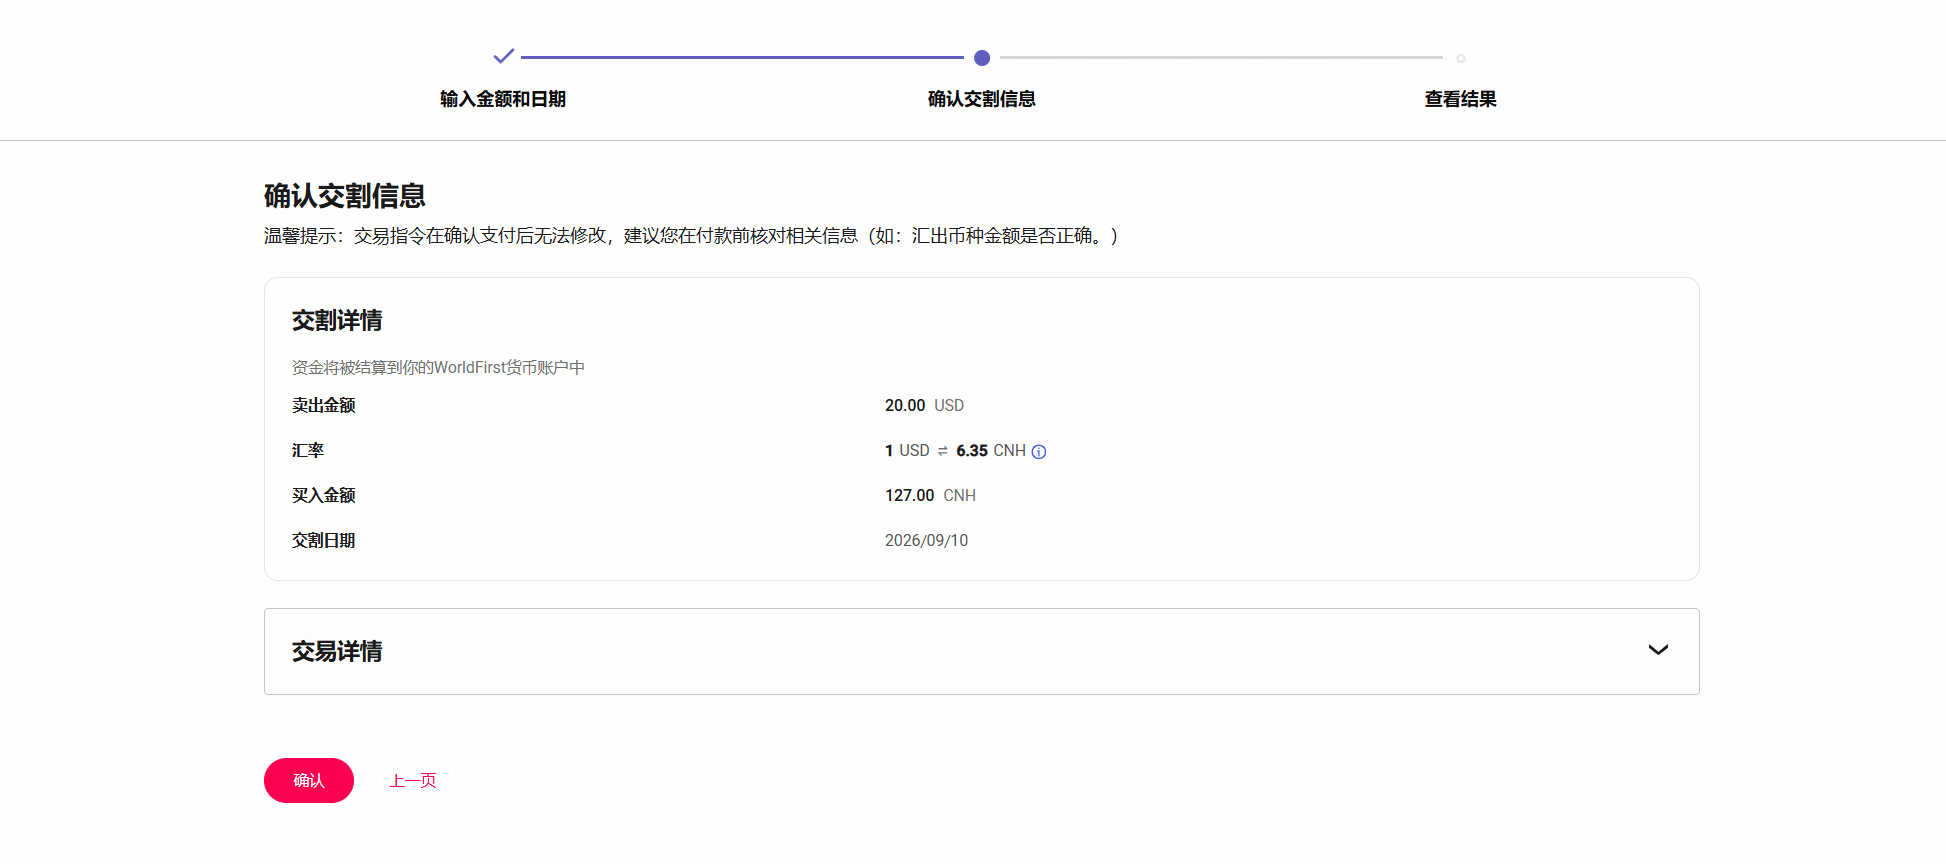Image resolution: width=1946 pixels, height=864 pixels.
Task: Click the 交割详情 heading
Action: (337, 321)
